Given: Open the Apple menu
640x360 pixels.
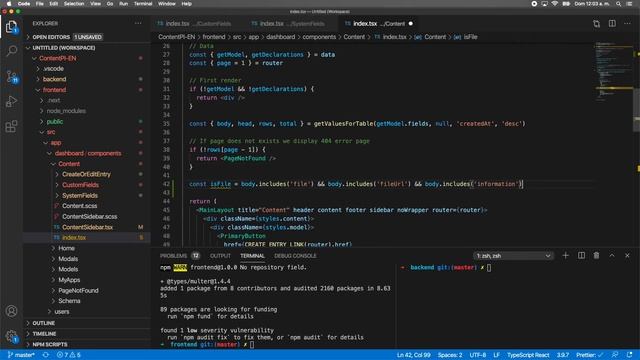Looking at the screenshot, I should (x=9, y=4).
